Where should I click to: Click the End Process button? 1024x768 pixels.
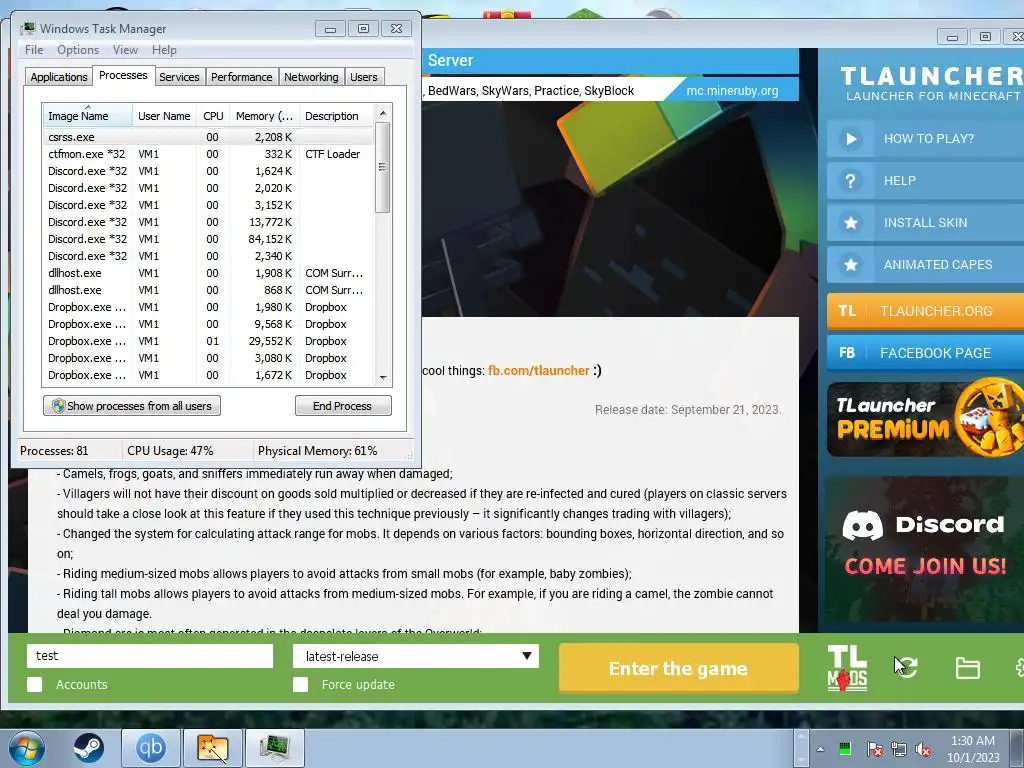click(343, 406)
